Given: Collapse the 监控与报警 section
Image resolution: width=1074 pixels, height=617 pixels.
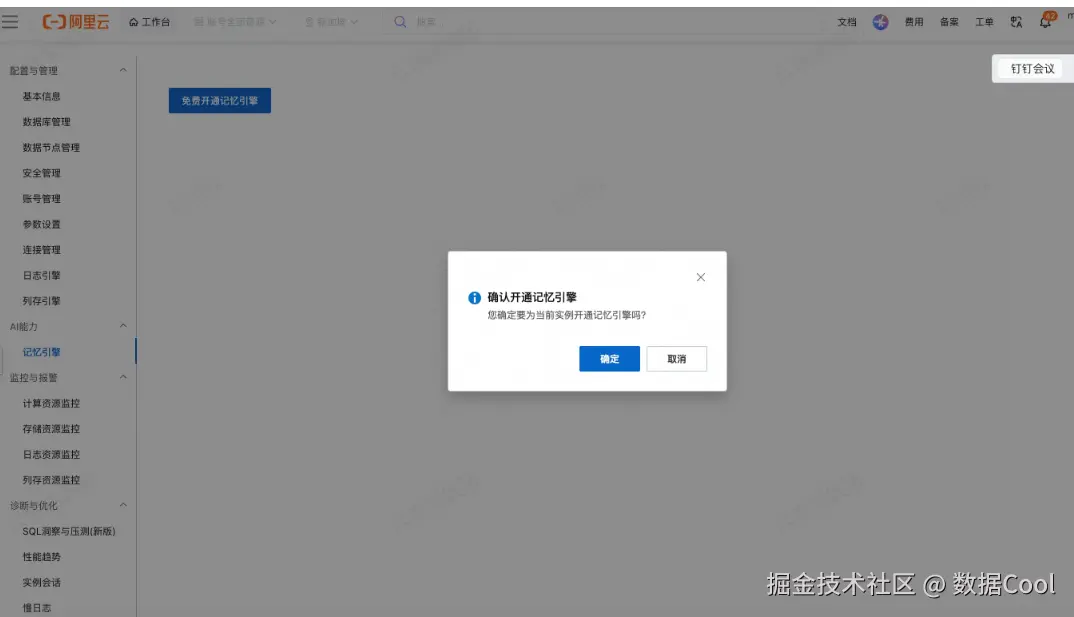Looking at the screenshot, I should 122,377.
